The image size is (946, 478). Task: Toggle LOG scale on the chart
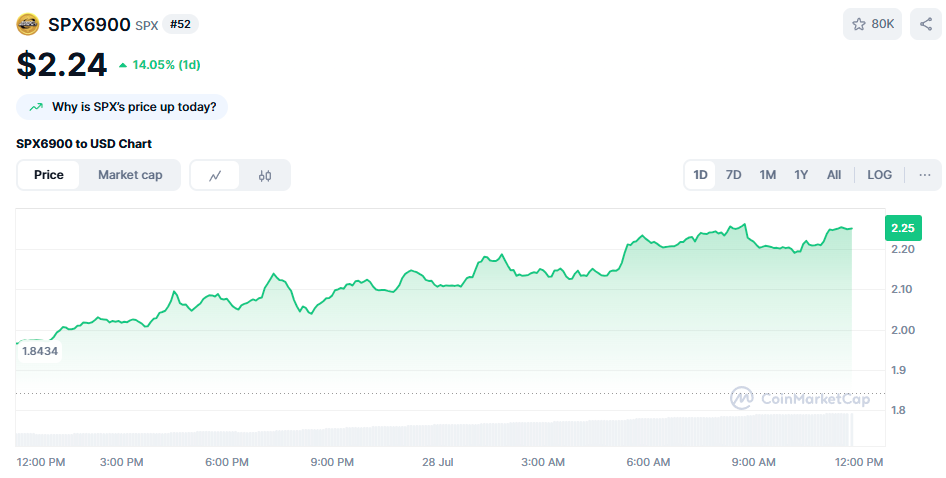point(880,175)
